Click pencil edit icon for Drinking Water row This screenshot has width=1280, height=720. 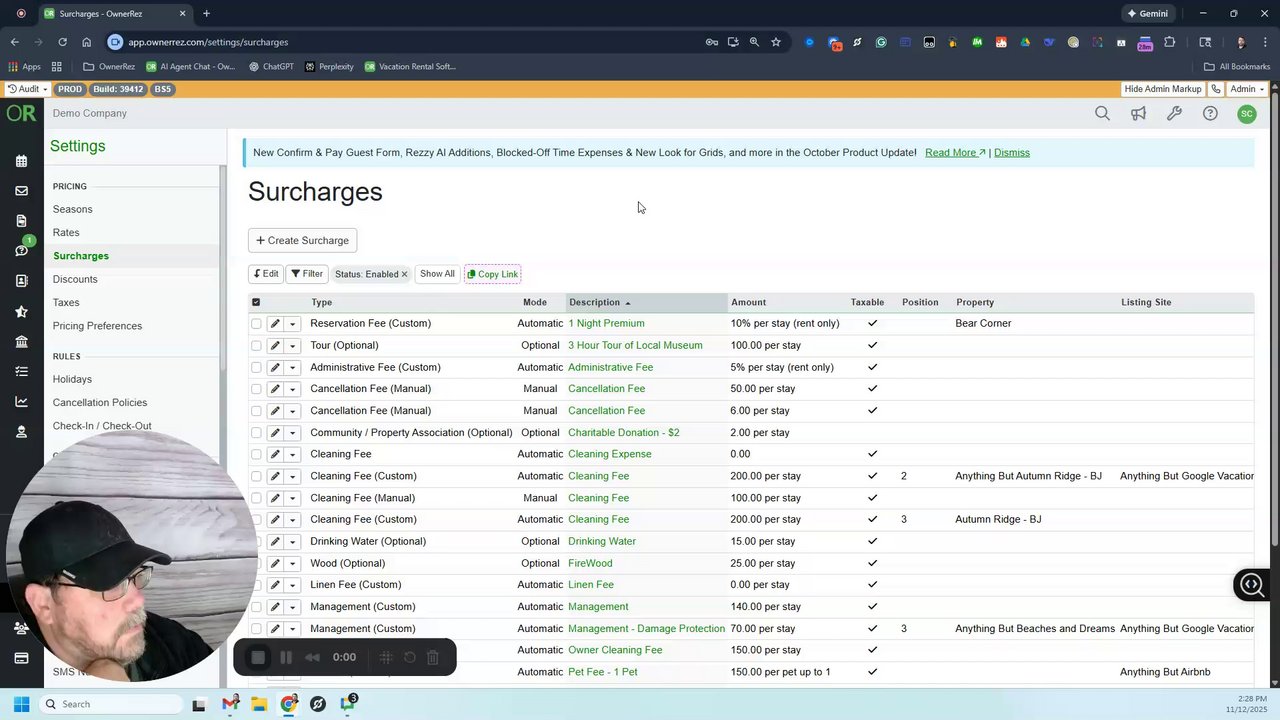click(275, 542)
